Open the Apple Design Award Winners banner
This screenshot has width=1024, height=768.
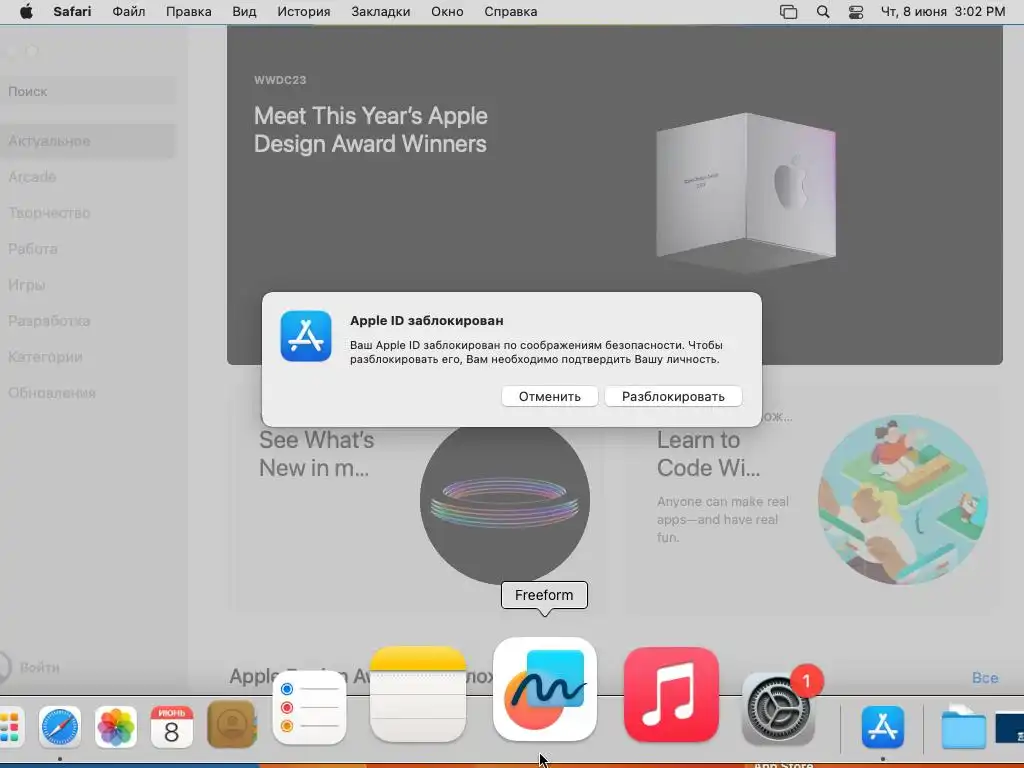[615, 195]
